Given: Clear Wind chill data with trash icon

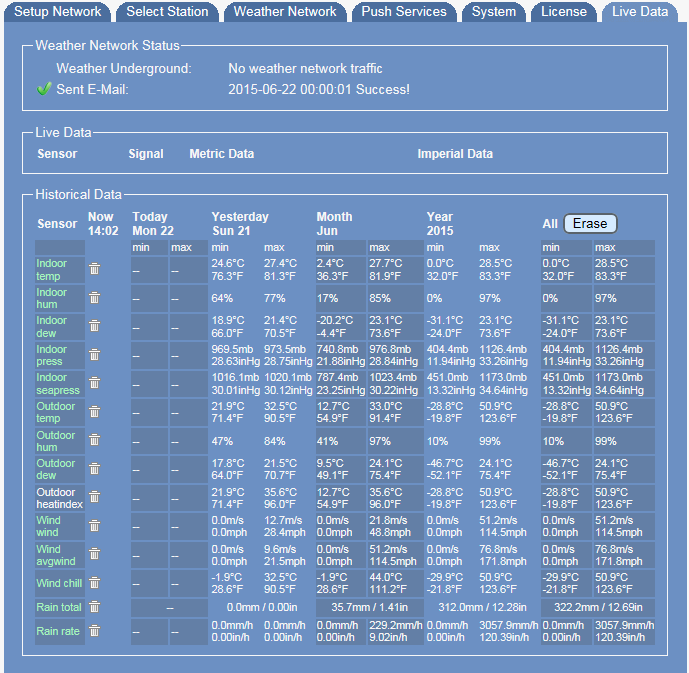Looking at the screenshot, I should (x=94, y=583).
